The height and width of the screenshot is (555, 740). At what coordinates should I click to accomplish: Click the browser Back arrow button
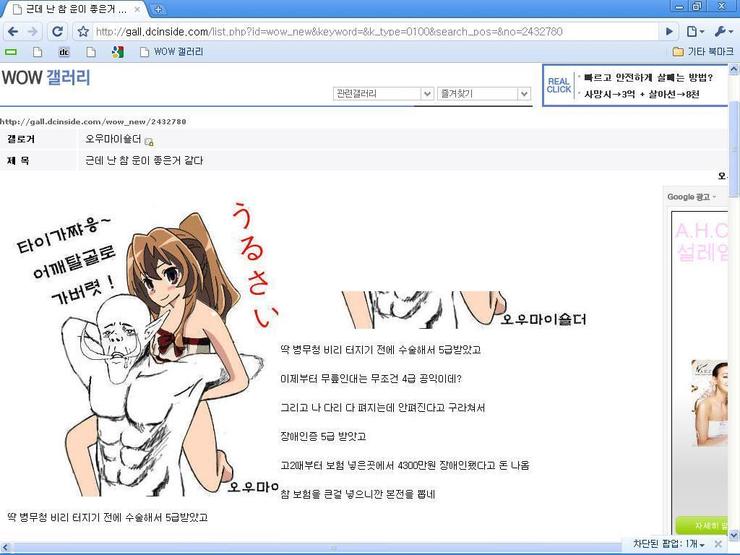tap(13, 32)
